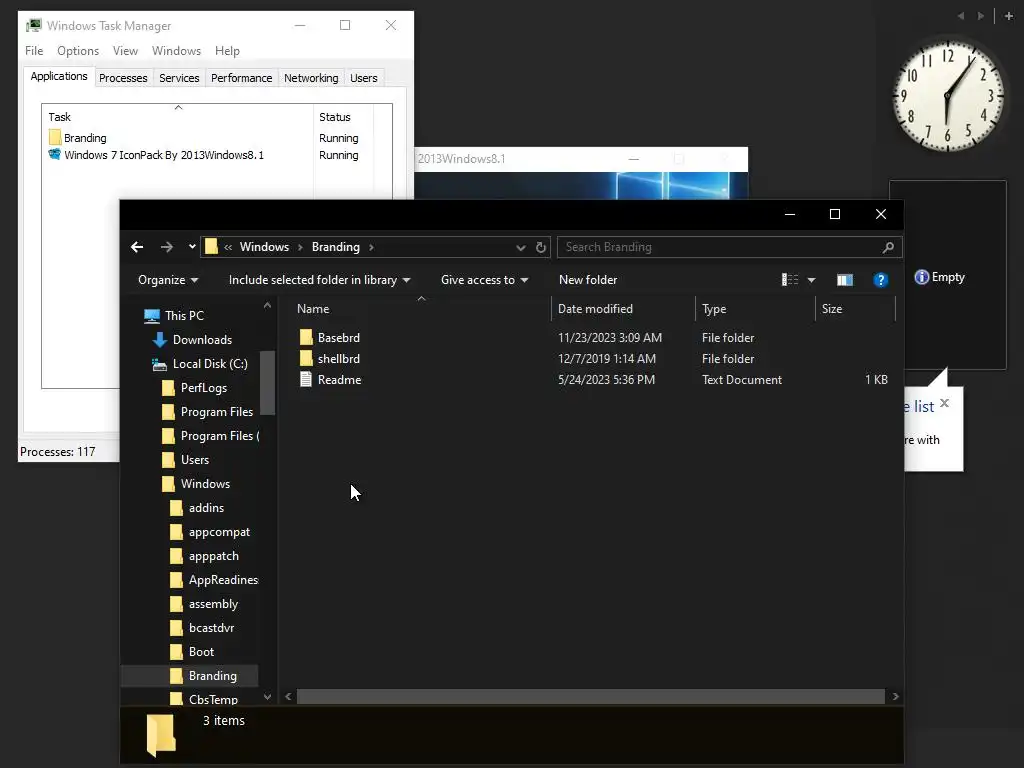Switch to the Networking tab
Image resolution: width=1024 pixels, height=768 pixels.
[x=311, y=78]
